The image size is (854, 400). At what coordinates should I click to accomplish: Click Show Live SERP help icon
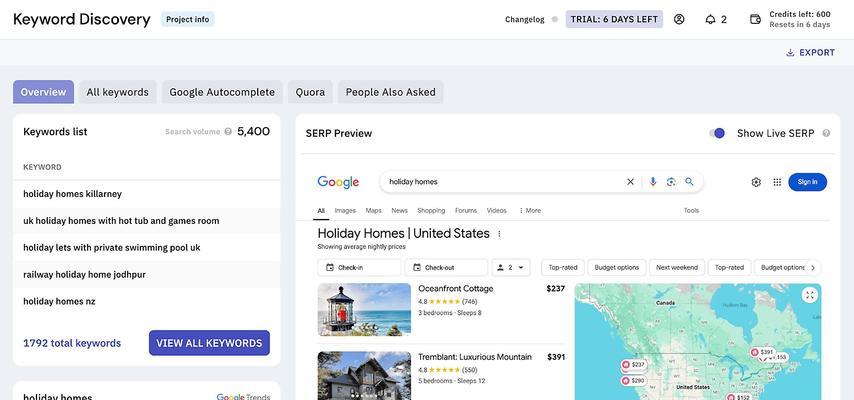click(x=826, y=133)
